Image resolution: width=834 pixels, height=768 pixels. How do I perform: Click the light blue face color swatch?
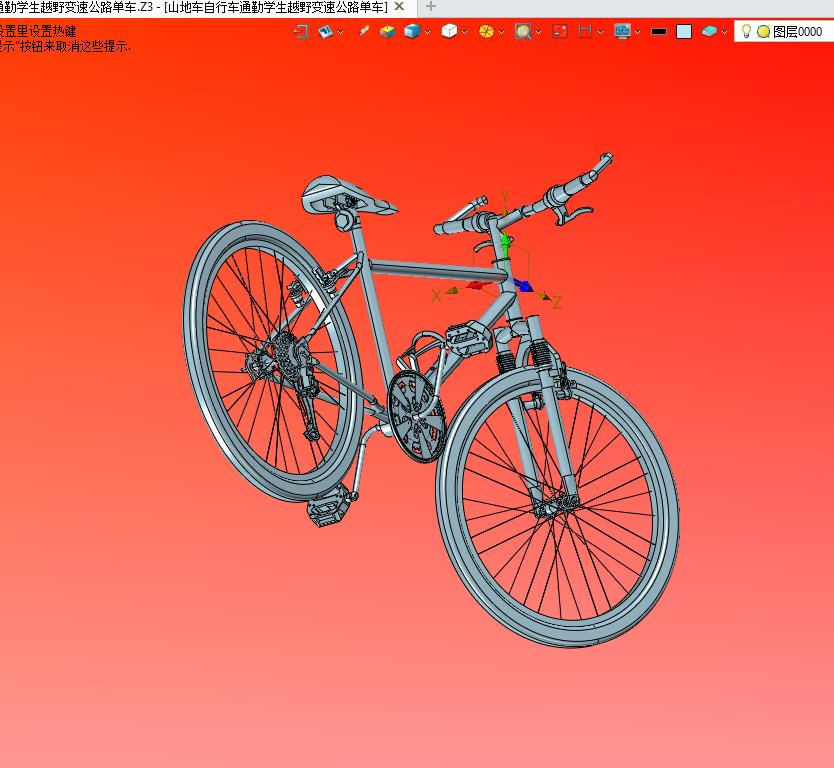click(684, 32)
